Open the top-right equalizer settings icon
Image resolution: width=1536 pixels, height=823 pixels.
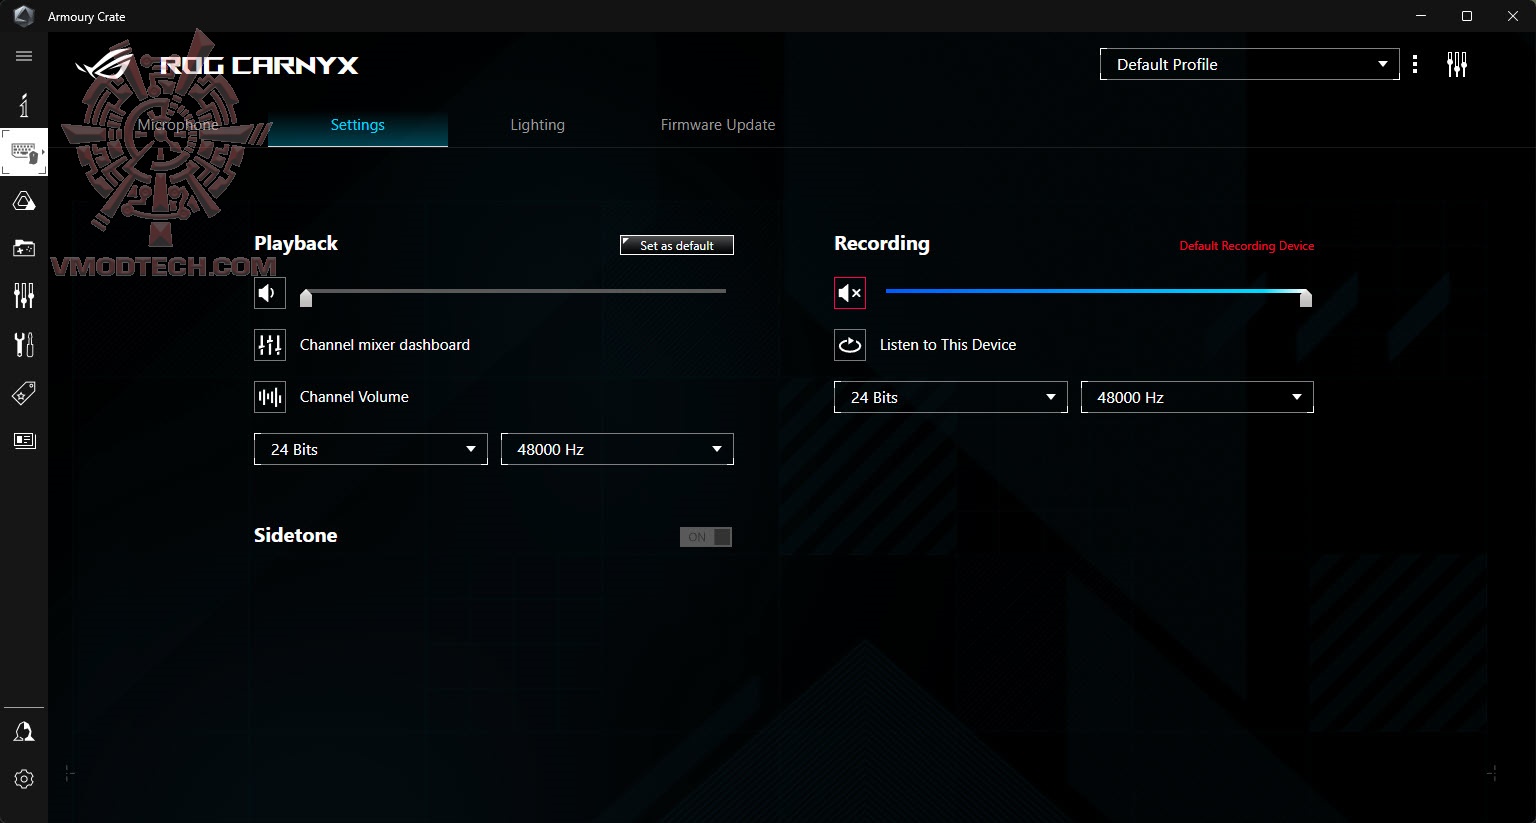click(x=1457, y=65)
